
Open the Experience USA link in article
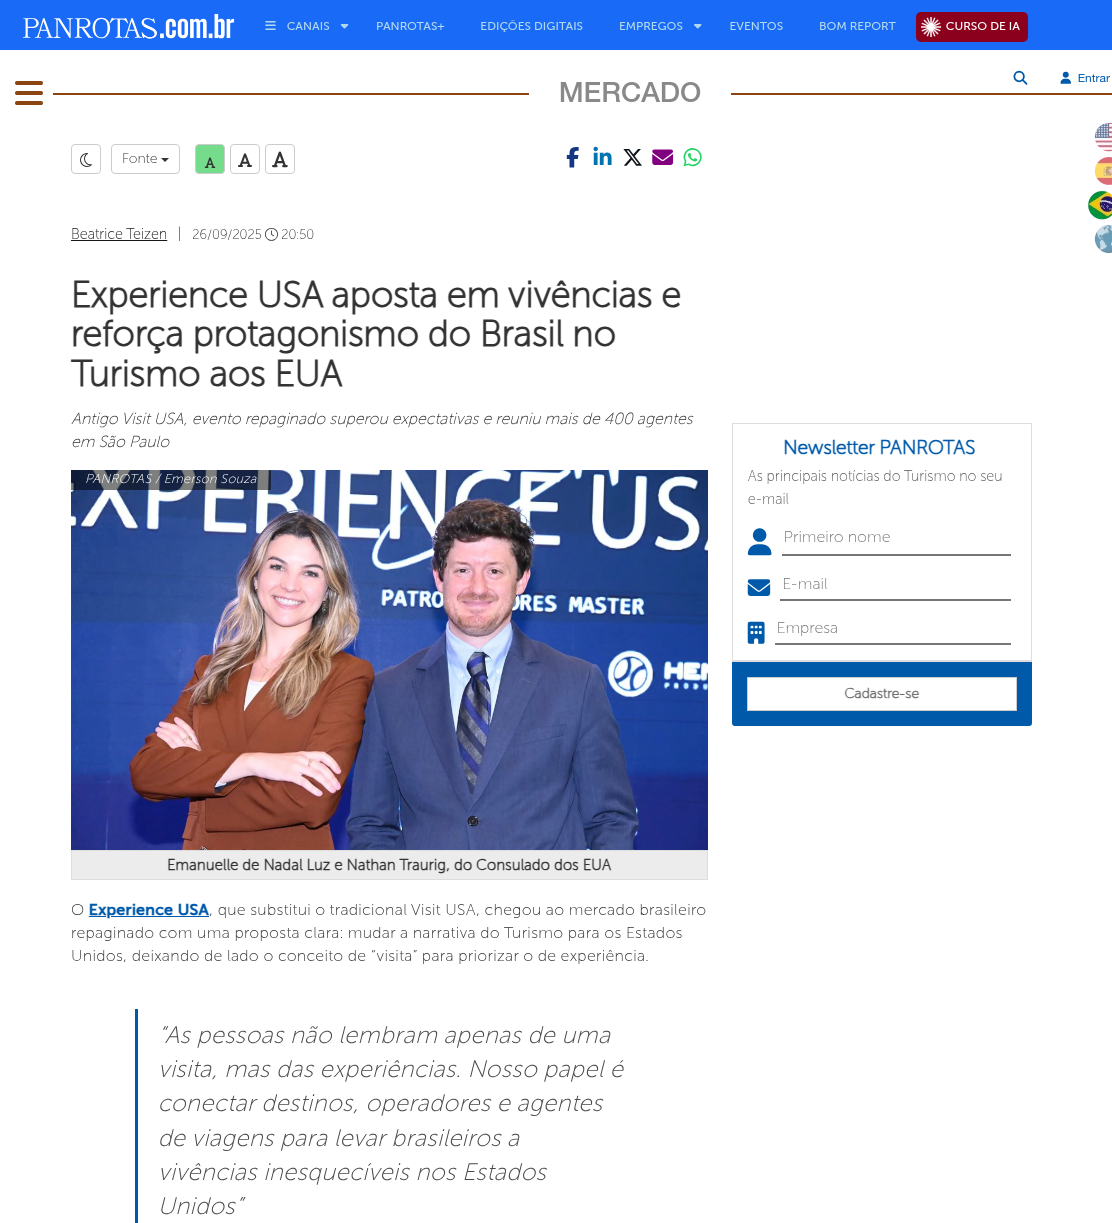tap(149, 910)
